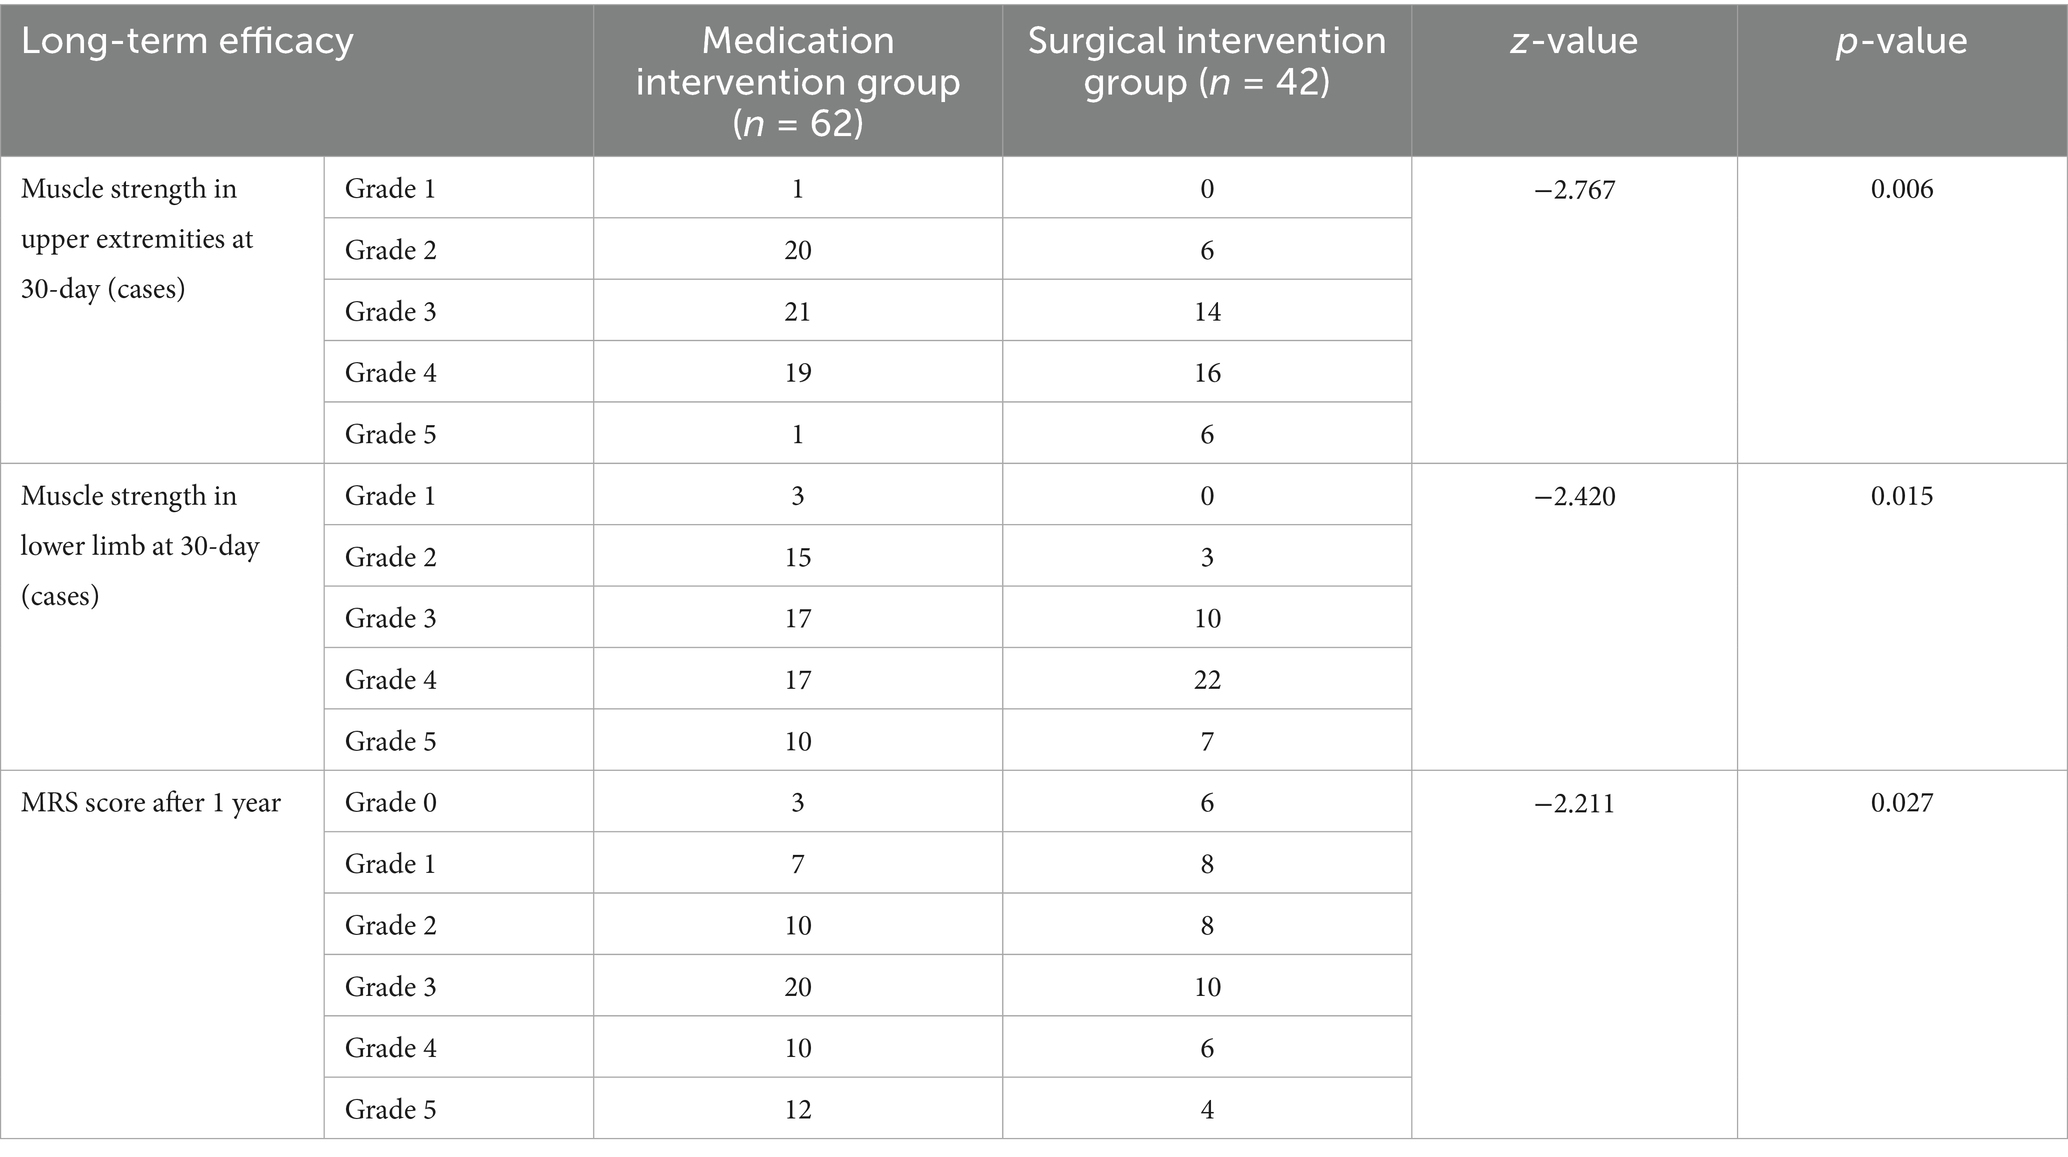This screenshot has height=1157, width=2068.
Task: Click the "Grade 0" row label
Action: tap(390, 803)
